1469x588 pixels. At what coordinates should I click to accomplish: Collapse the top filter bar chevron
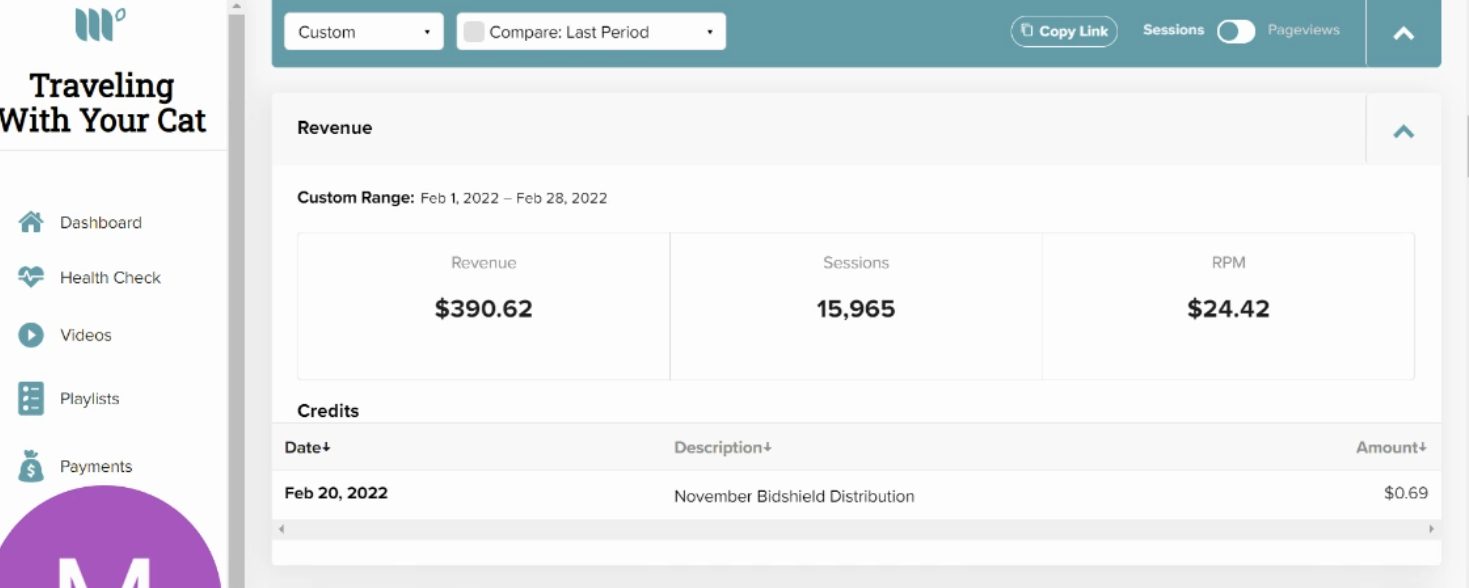pos(1404,33)
